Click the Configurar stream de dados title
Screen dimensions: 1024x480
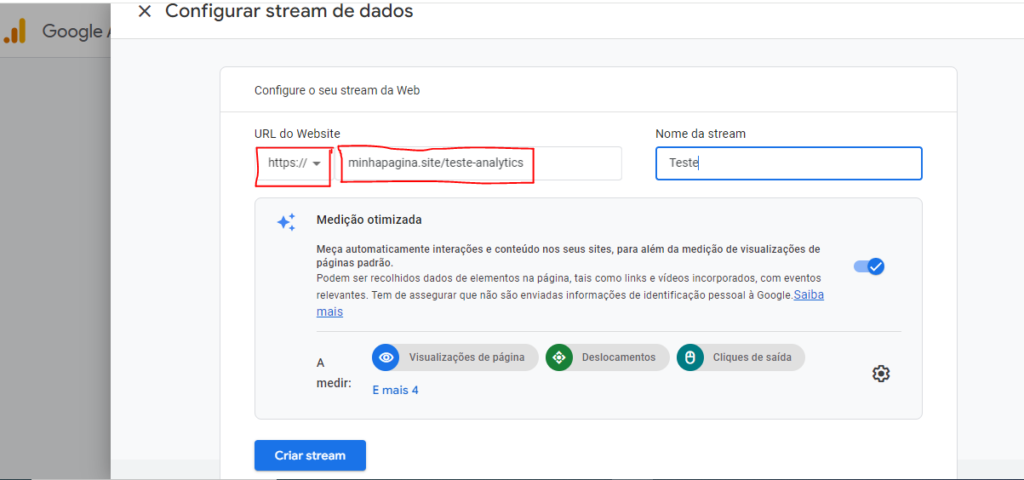(289, 11)
